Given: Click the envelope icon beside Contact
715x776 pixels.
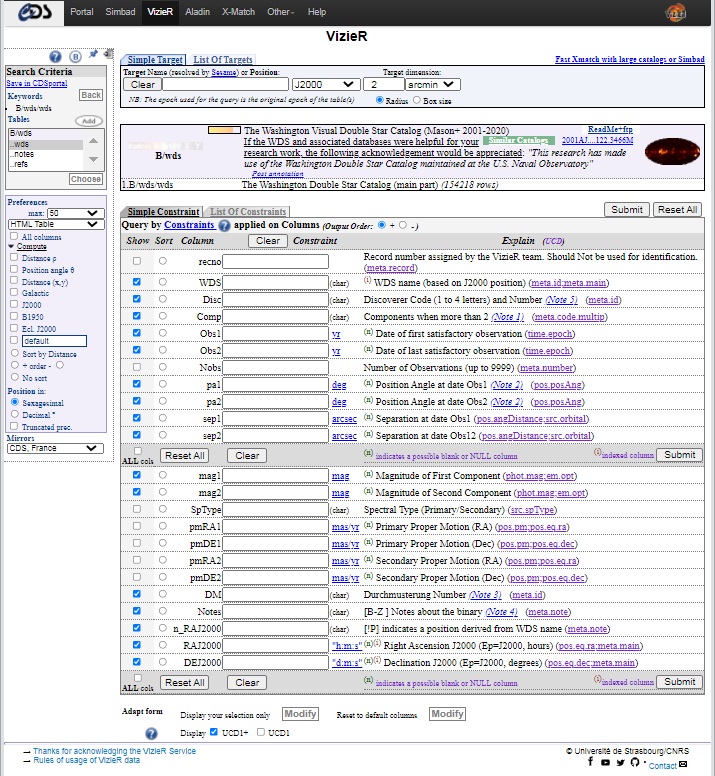Looking at the screenshot, I should tap(683, 764).
